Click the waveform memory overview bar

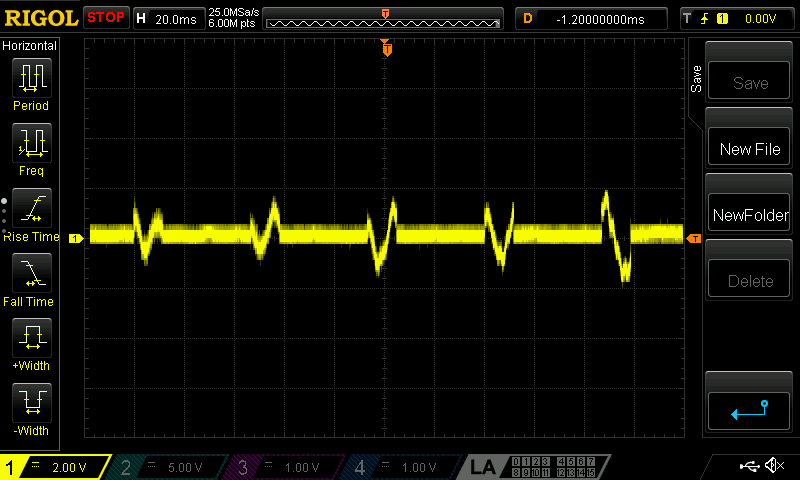tap(383, 19)
